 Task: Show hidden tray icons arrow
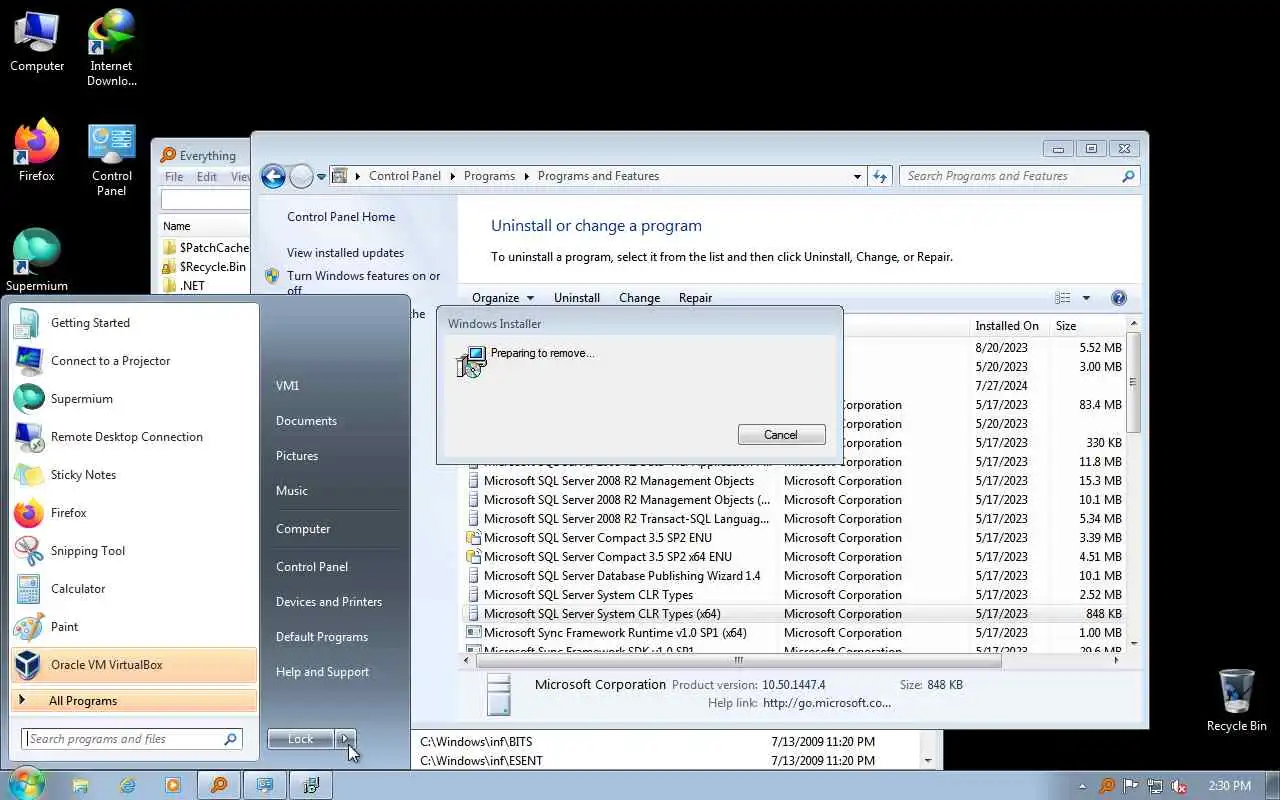1083,786
